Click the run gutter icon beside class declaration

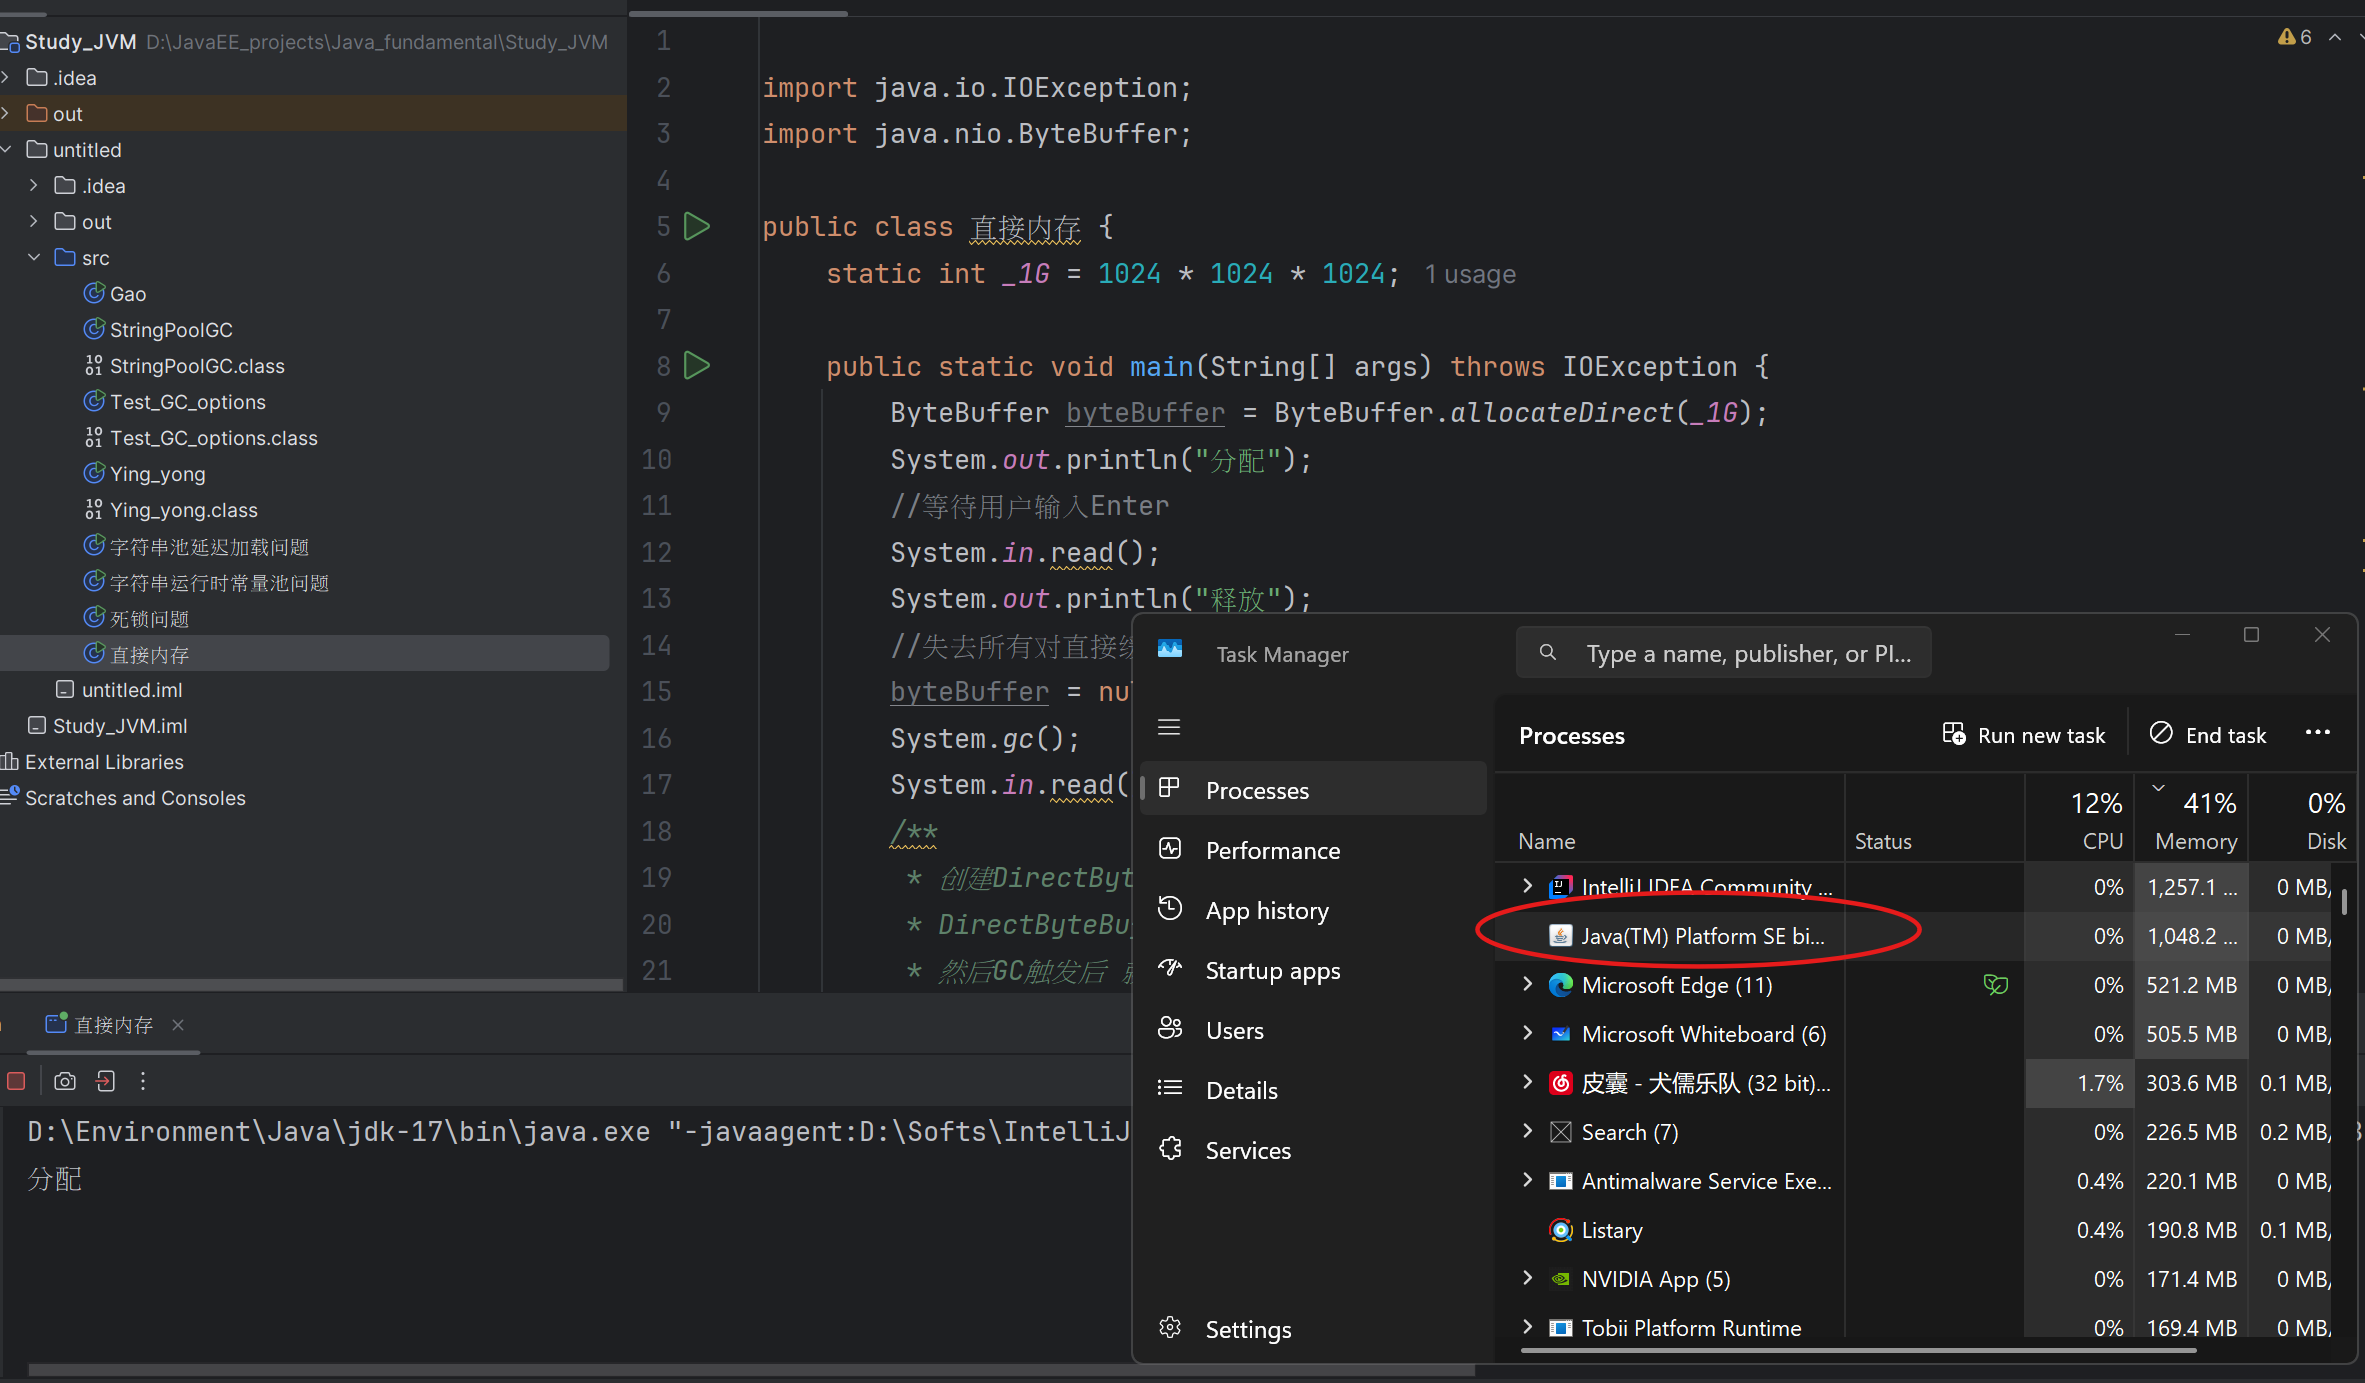pos(697,227)
